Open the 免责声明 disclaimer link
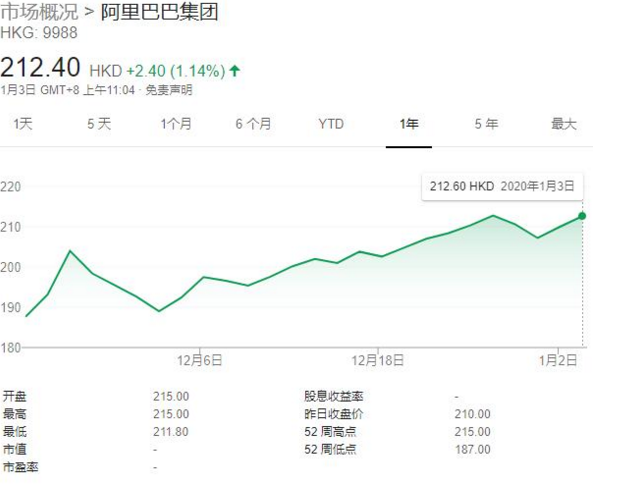 [x=169, y=90]
